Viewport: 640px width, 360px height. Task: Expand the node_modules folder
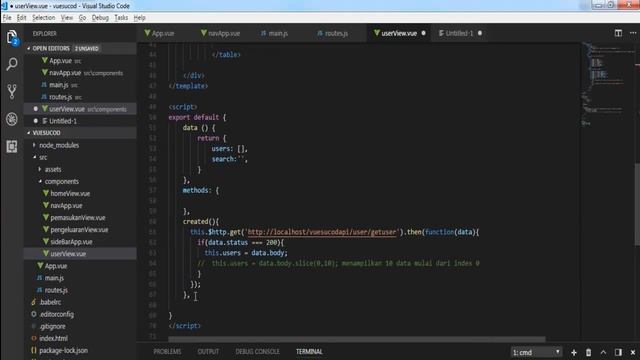coord(59,145)
